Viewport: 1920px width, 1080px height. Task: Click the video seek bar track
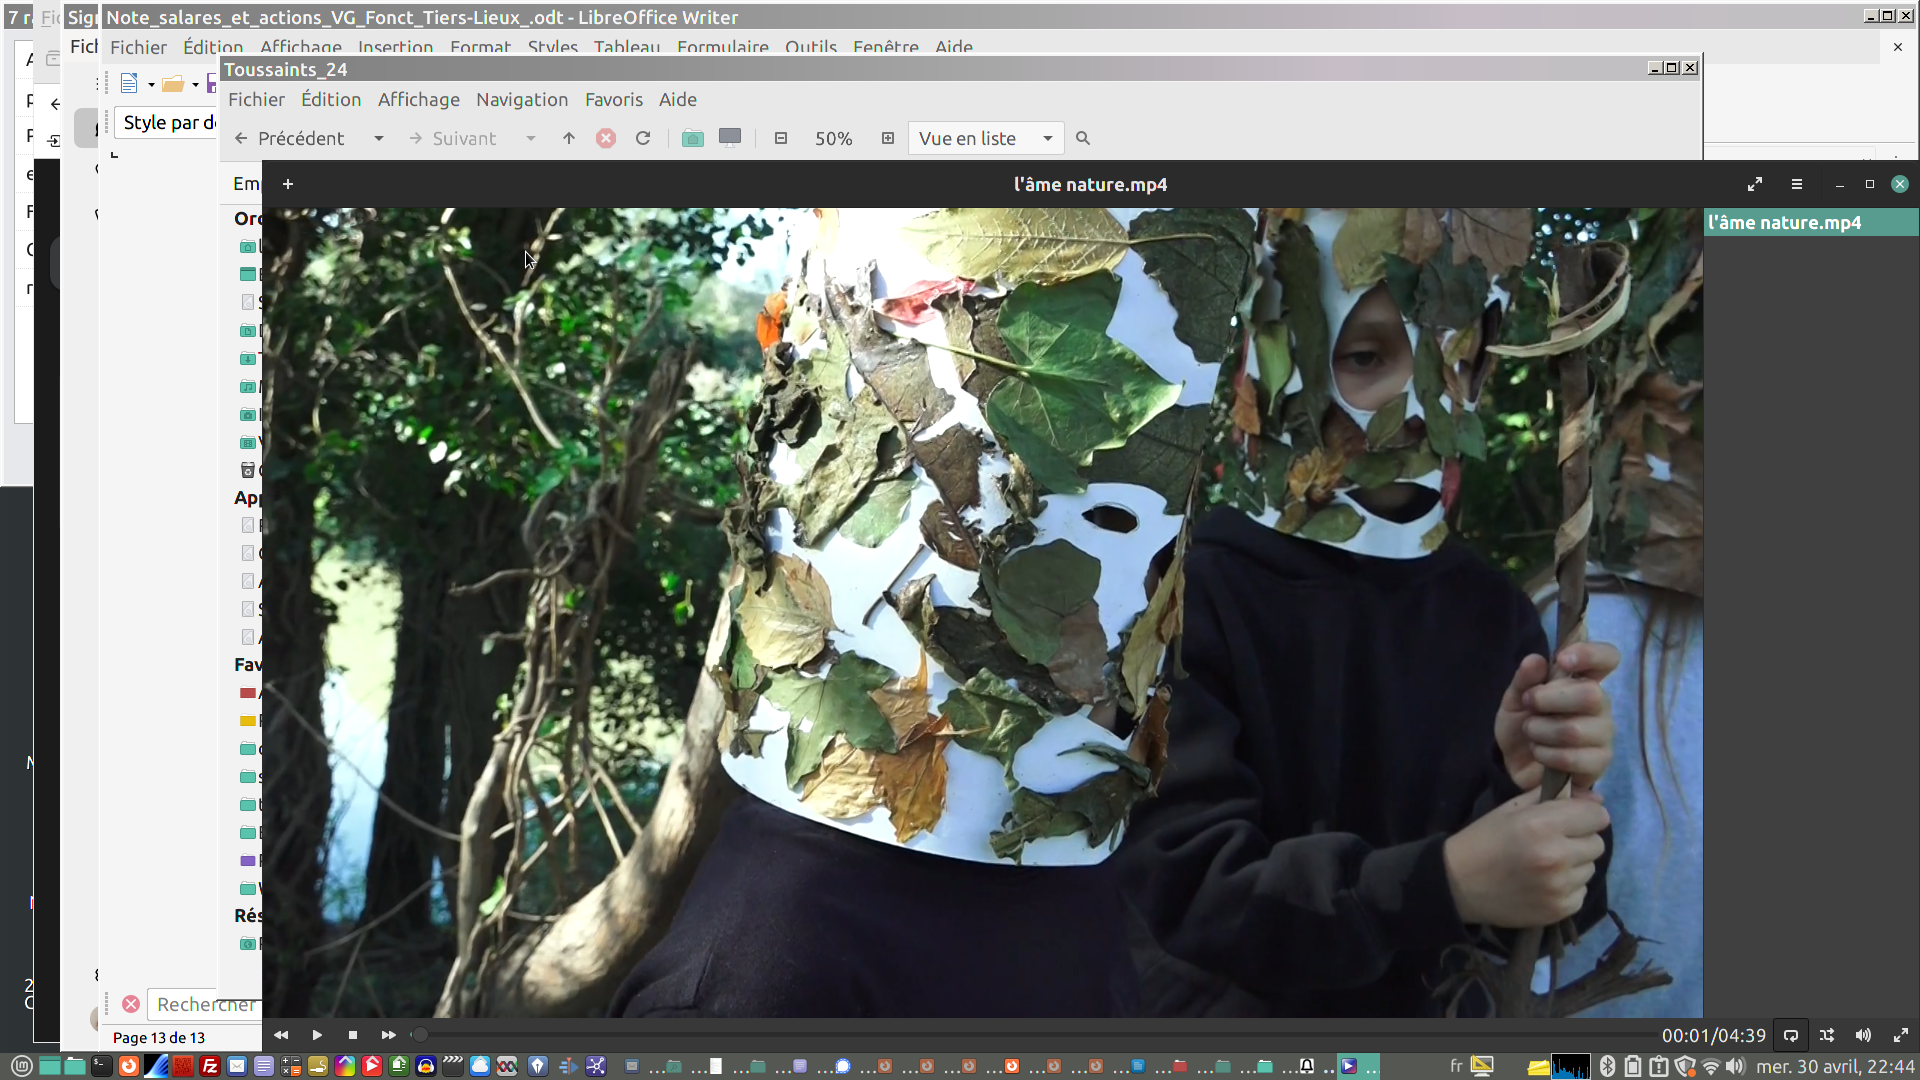1000,1035
